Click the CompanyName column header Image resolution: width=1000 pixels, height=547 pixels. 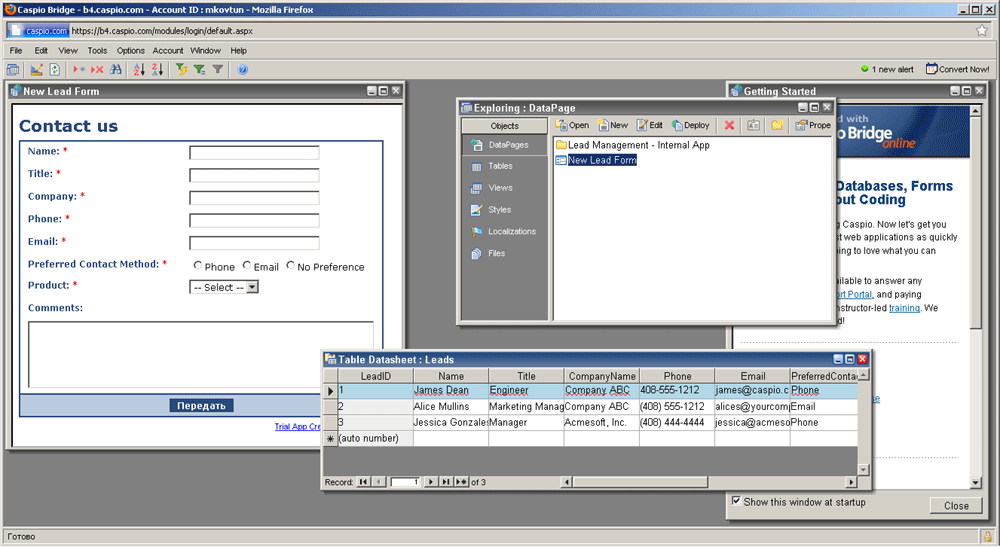[x=602, y=376]
